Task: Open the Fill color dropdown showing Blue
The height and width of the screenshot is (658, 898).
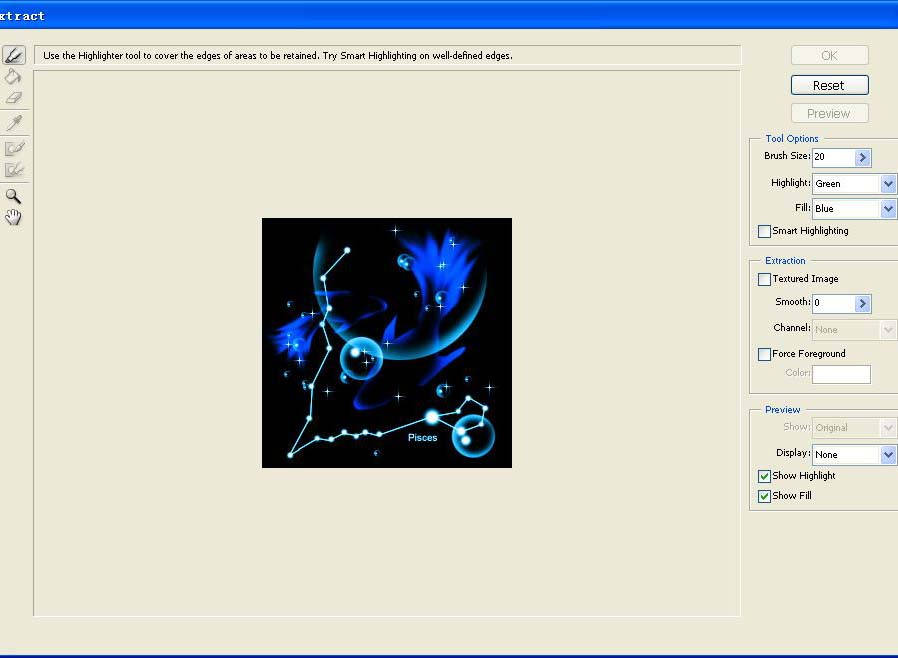Action: [x=888, y=209]
